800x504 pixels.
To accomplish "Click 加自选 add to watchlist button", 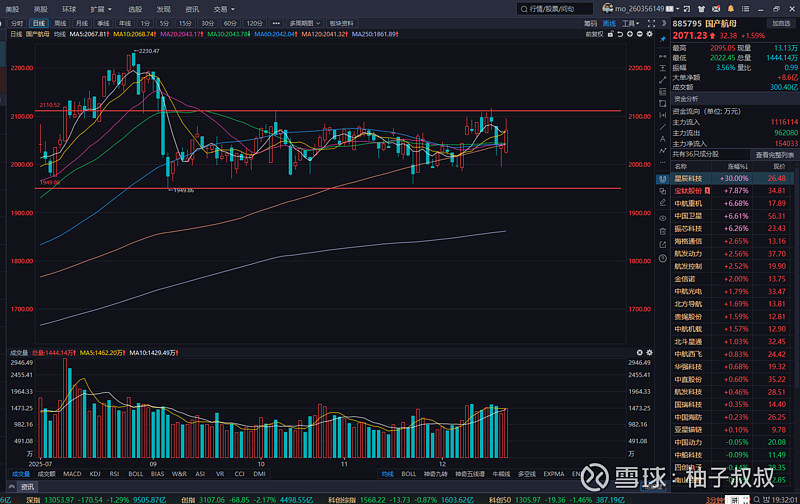I will (780, 21).
